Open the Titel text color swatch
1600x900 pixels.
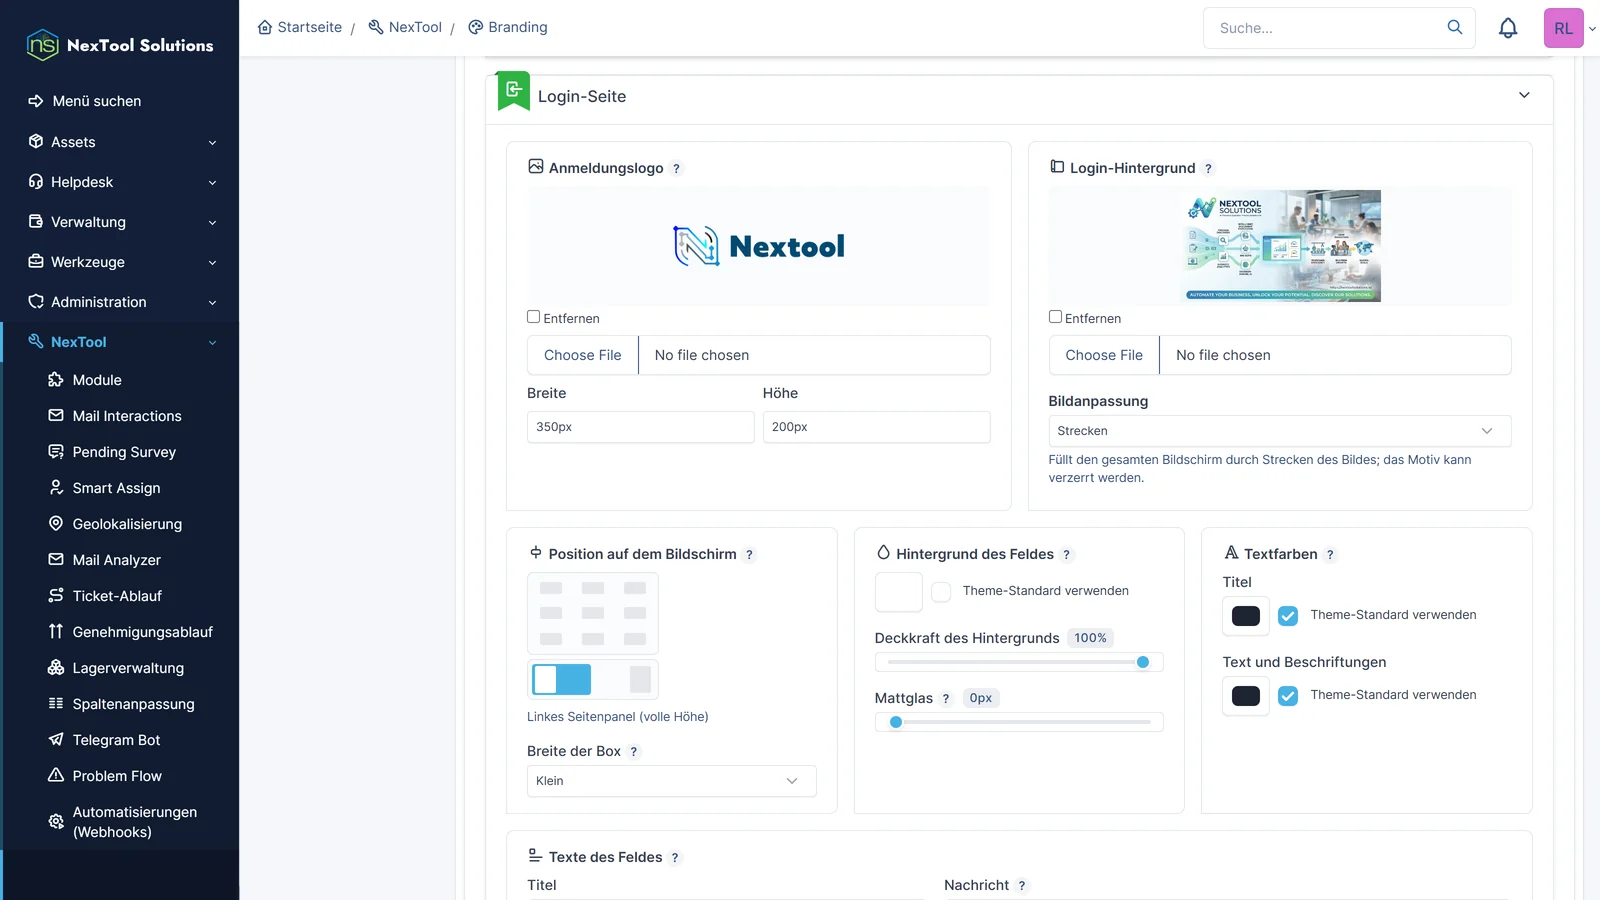pos(1246,616)
